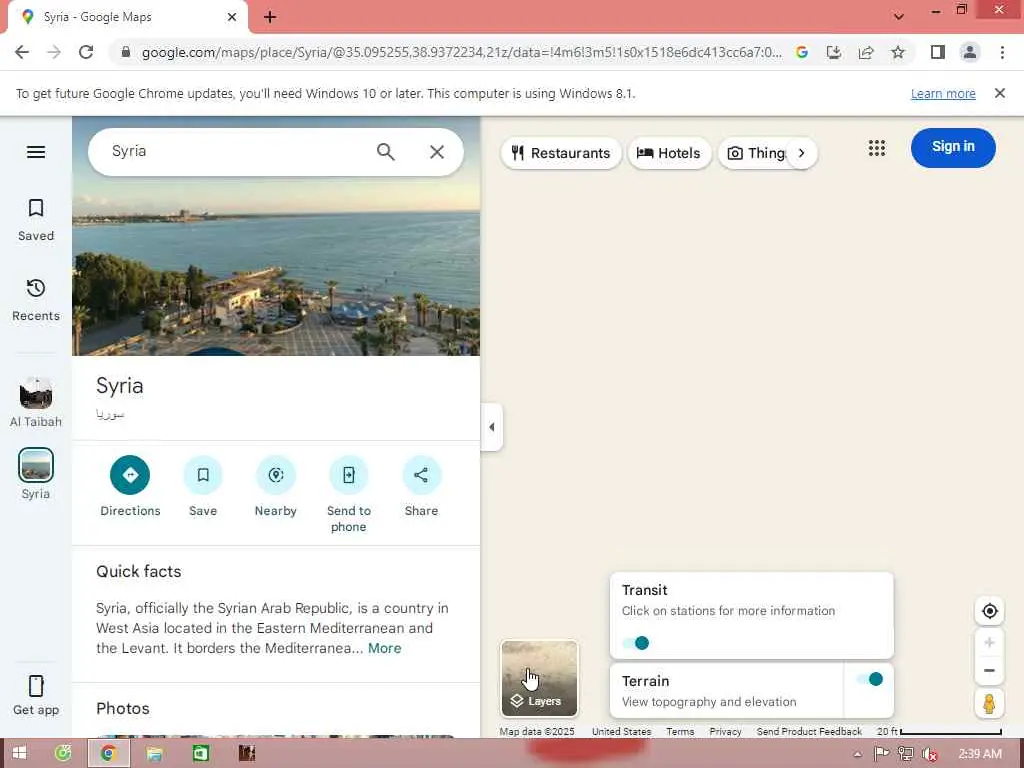Click the map scale bar
1024x768 pixels.
[x=939, y=731]
